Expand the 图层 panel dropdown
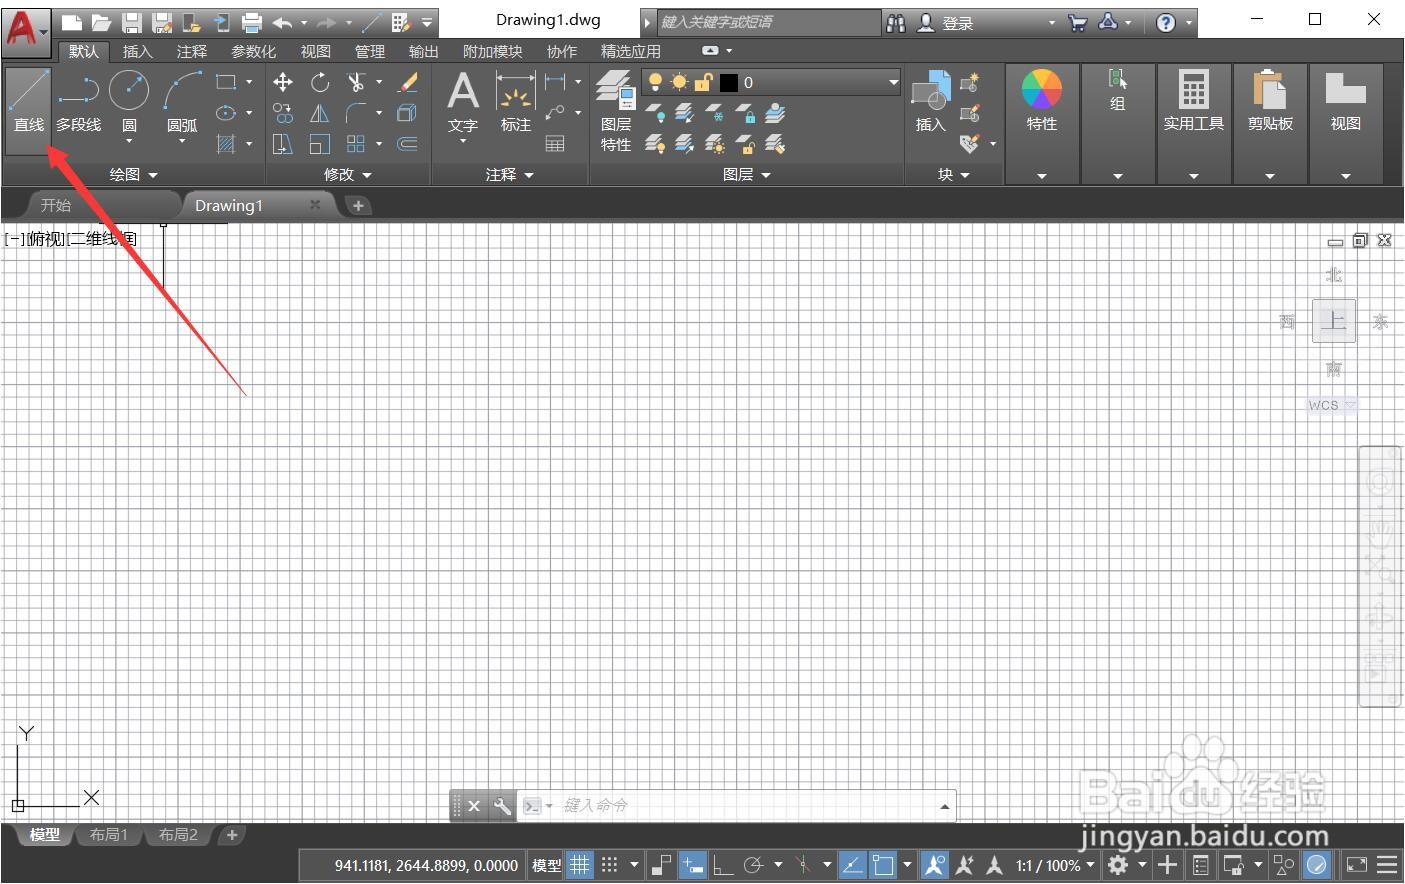1405x884 pixels. (x=746, y=174)
